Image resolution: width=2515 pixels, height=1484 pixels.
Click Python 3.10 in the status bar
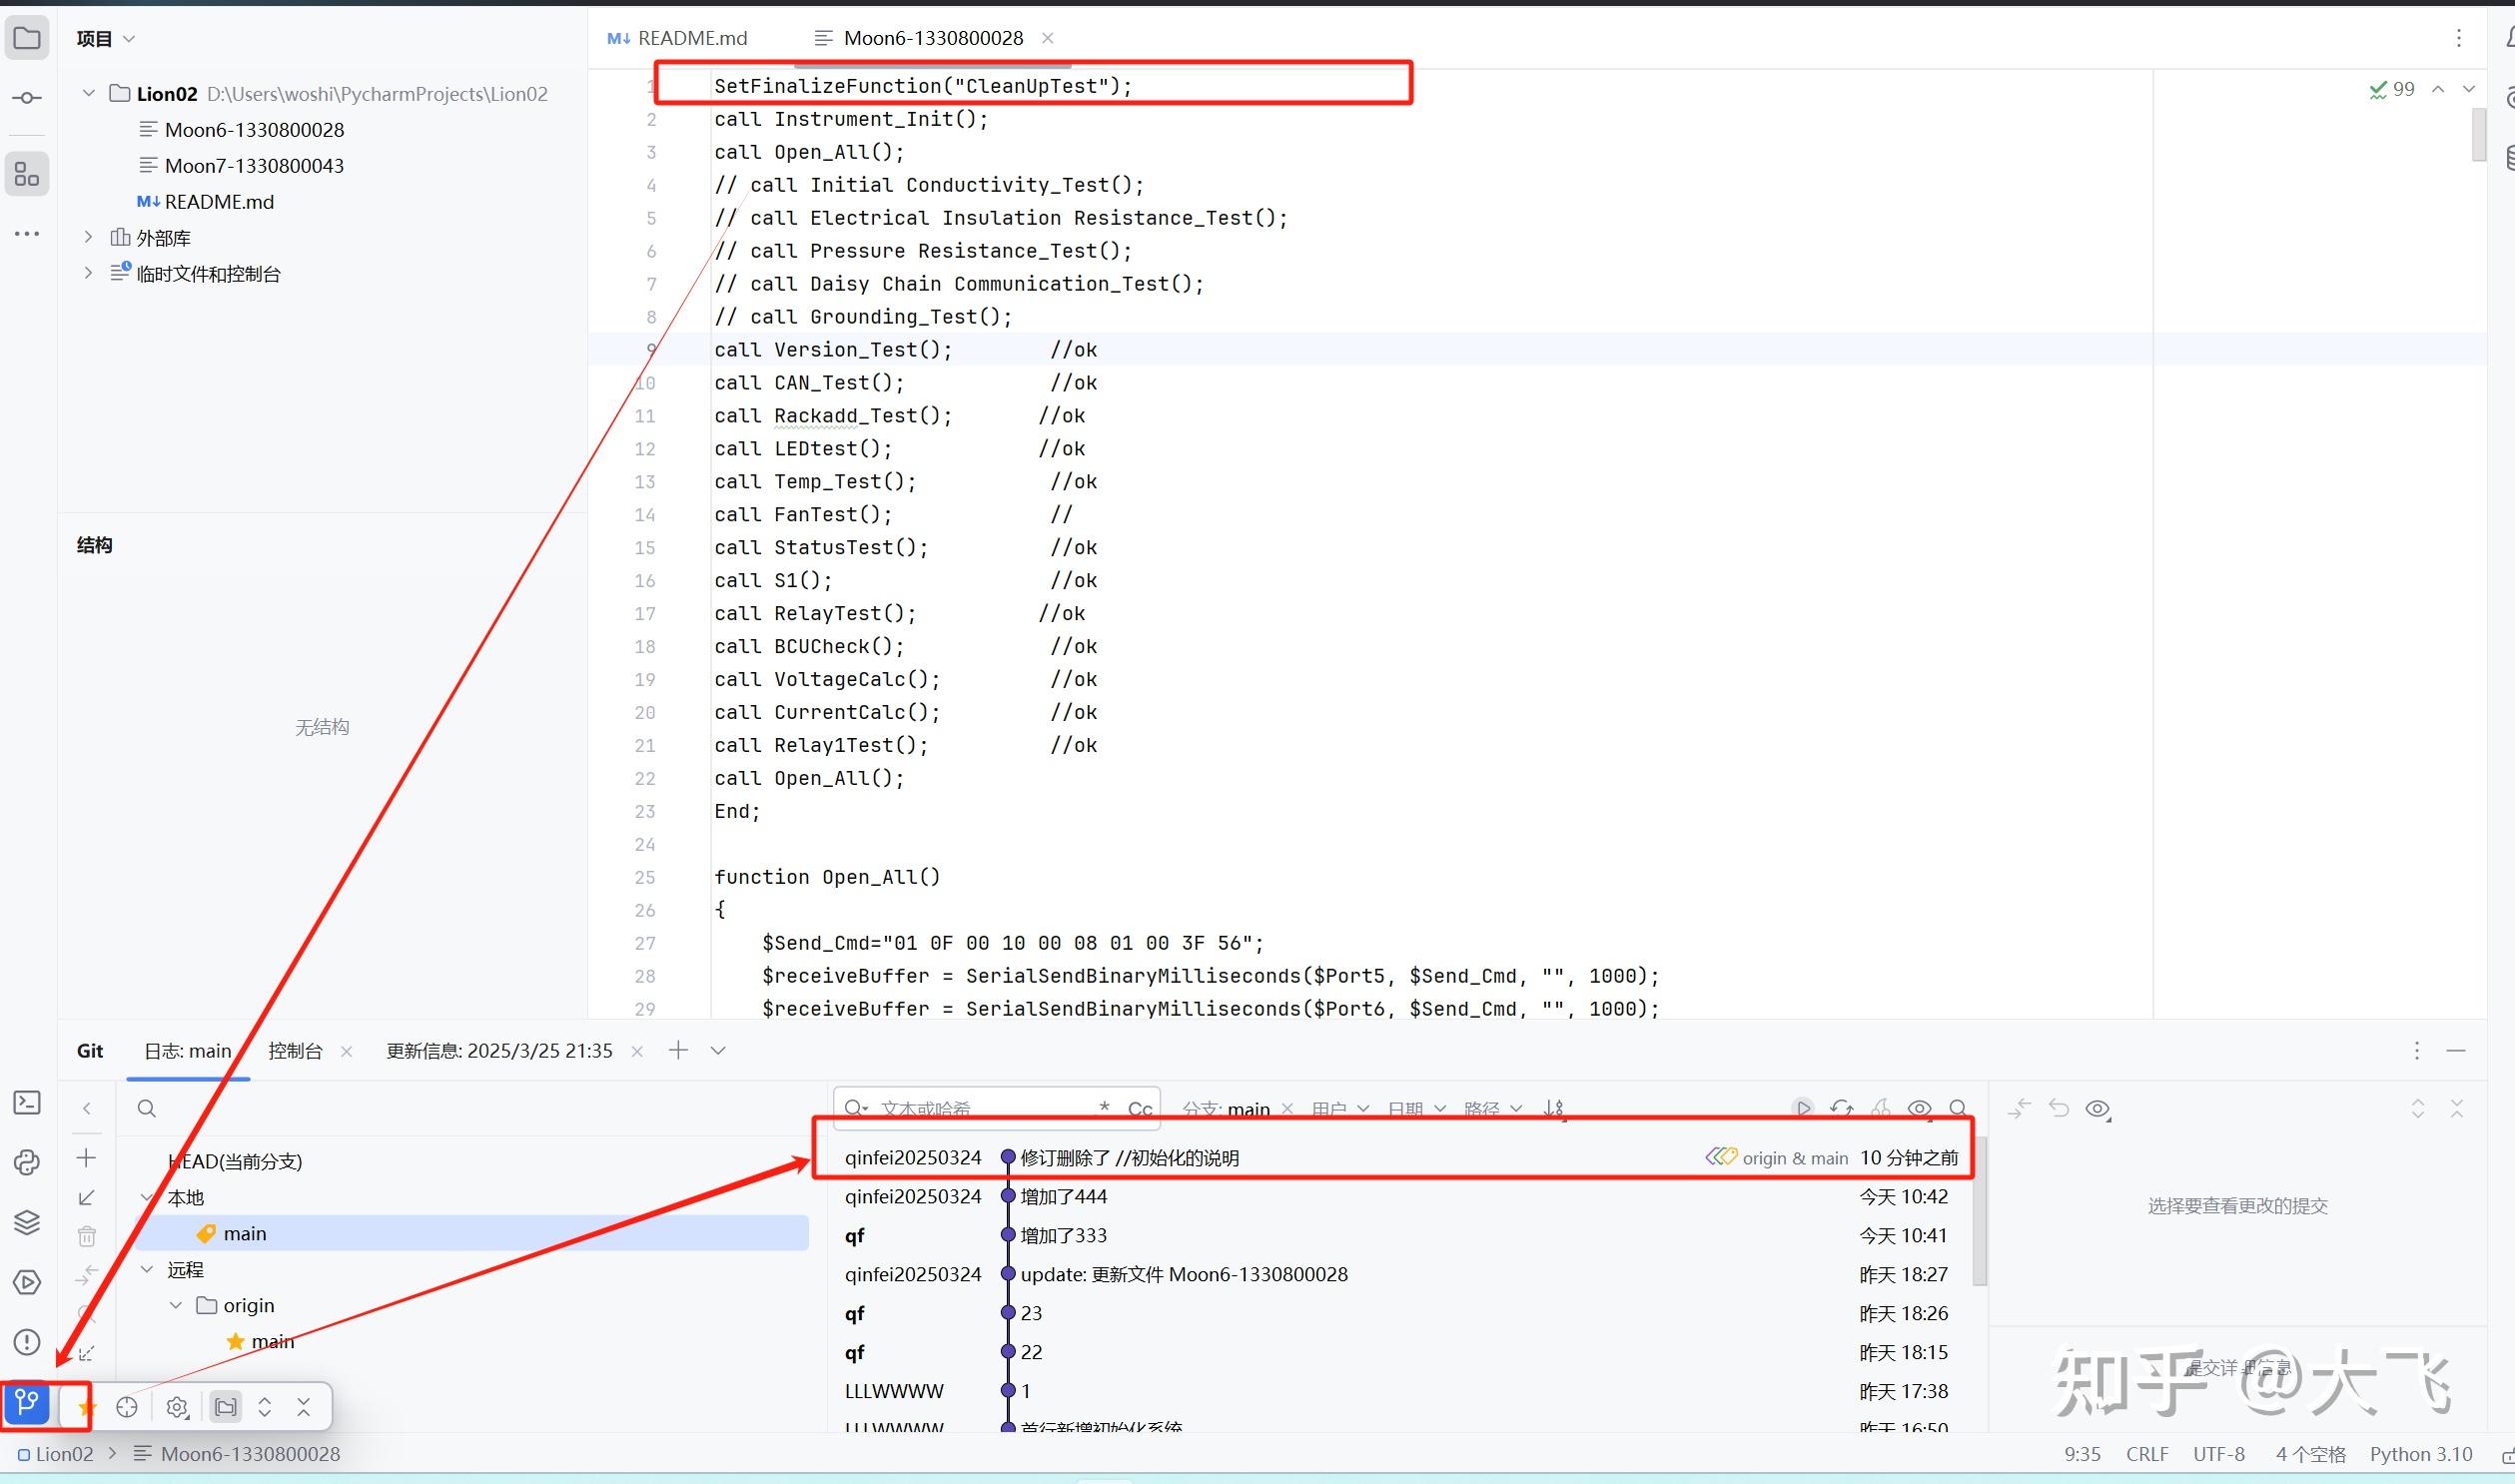click(x=2421, y=1453)
